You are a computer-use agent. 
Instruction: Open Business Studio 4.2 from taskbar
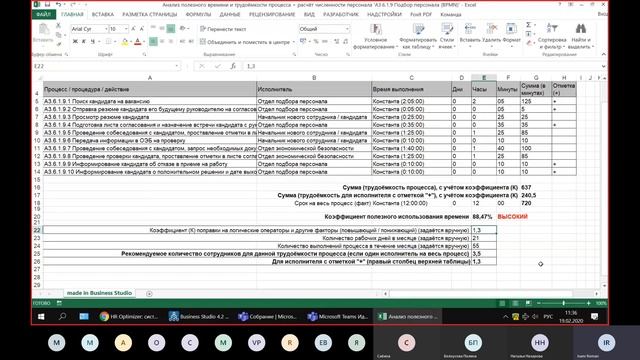tap(199, 316)
